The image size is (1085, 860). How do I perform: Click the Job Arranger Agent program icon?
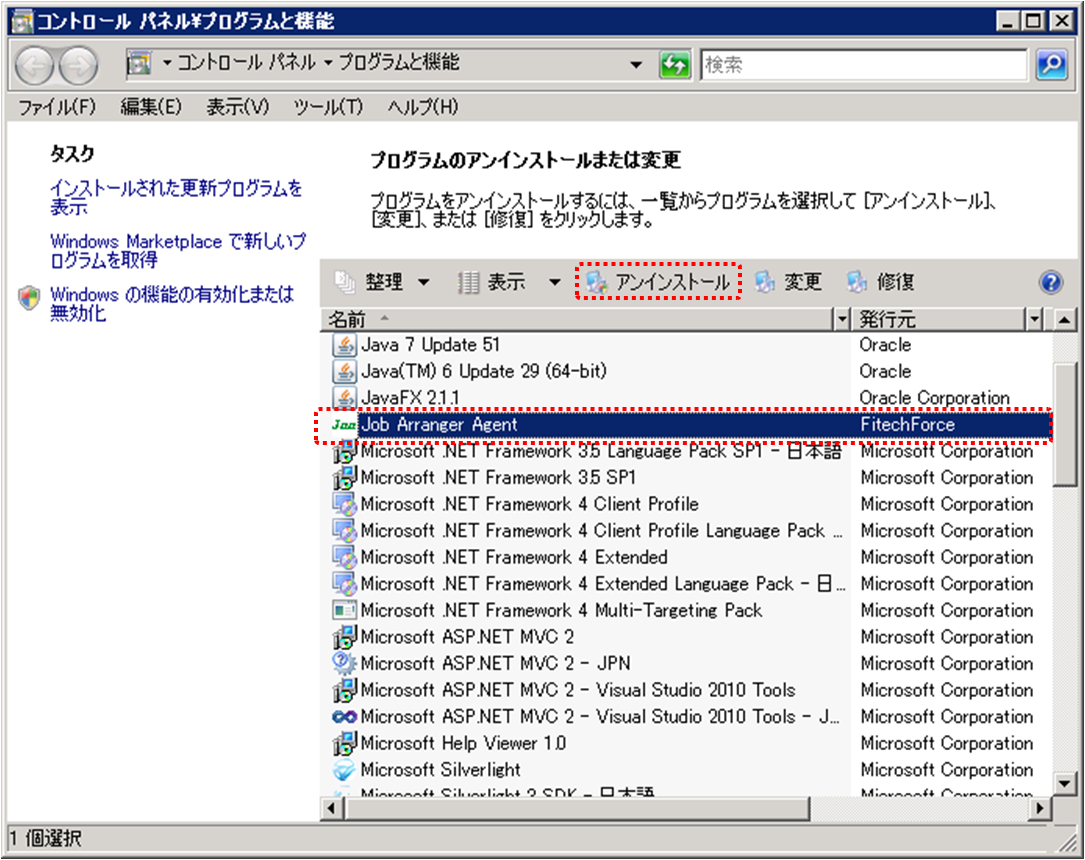[x=344, y=424]
